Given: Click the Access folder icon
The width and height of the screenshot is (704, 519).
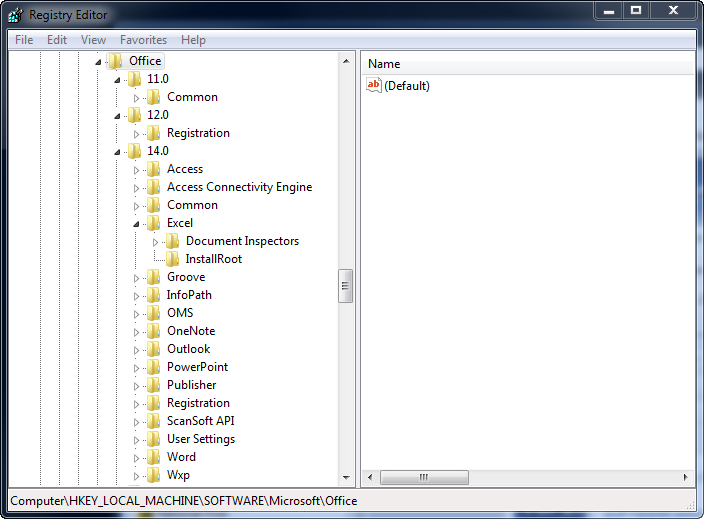Looking at the screenshot, I should [x=154, y=169].
